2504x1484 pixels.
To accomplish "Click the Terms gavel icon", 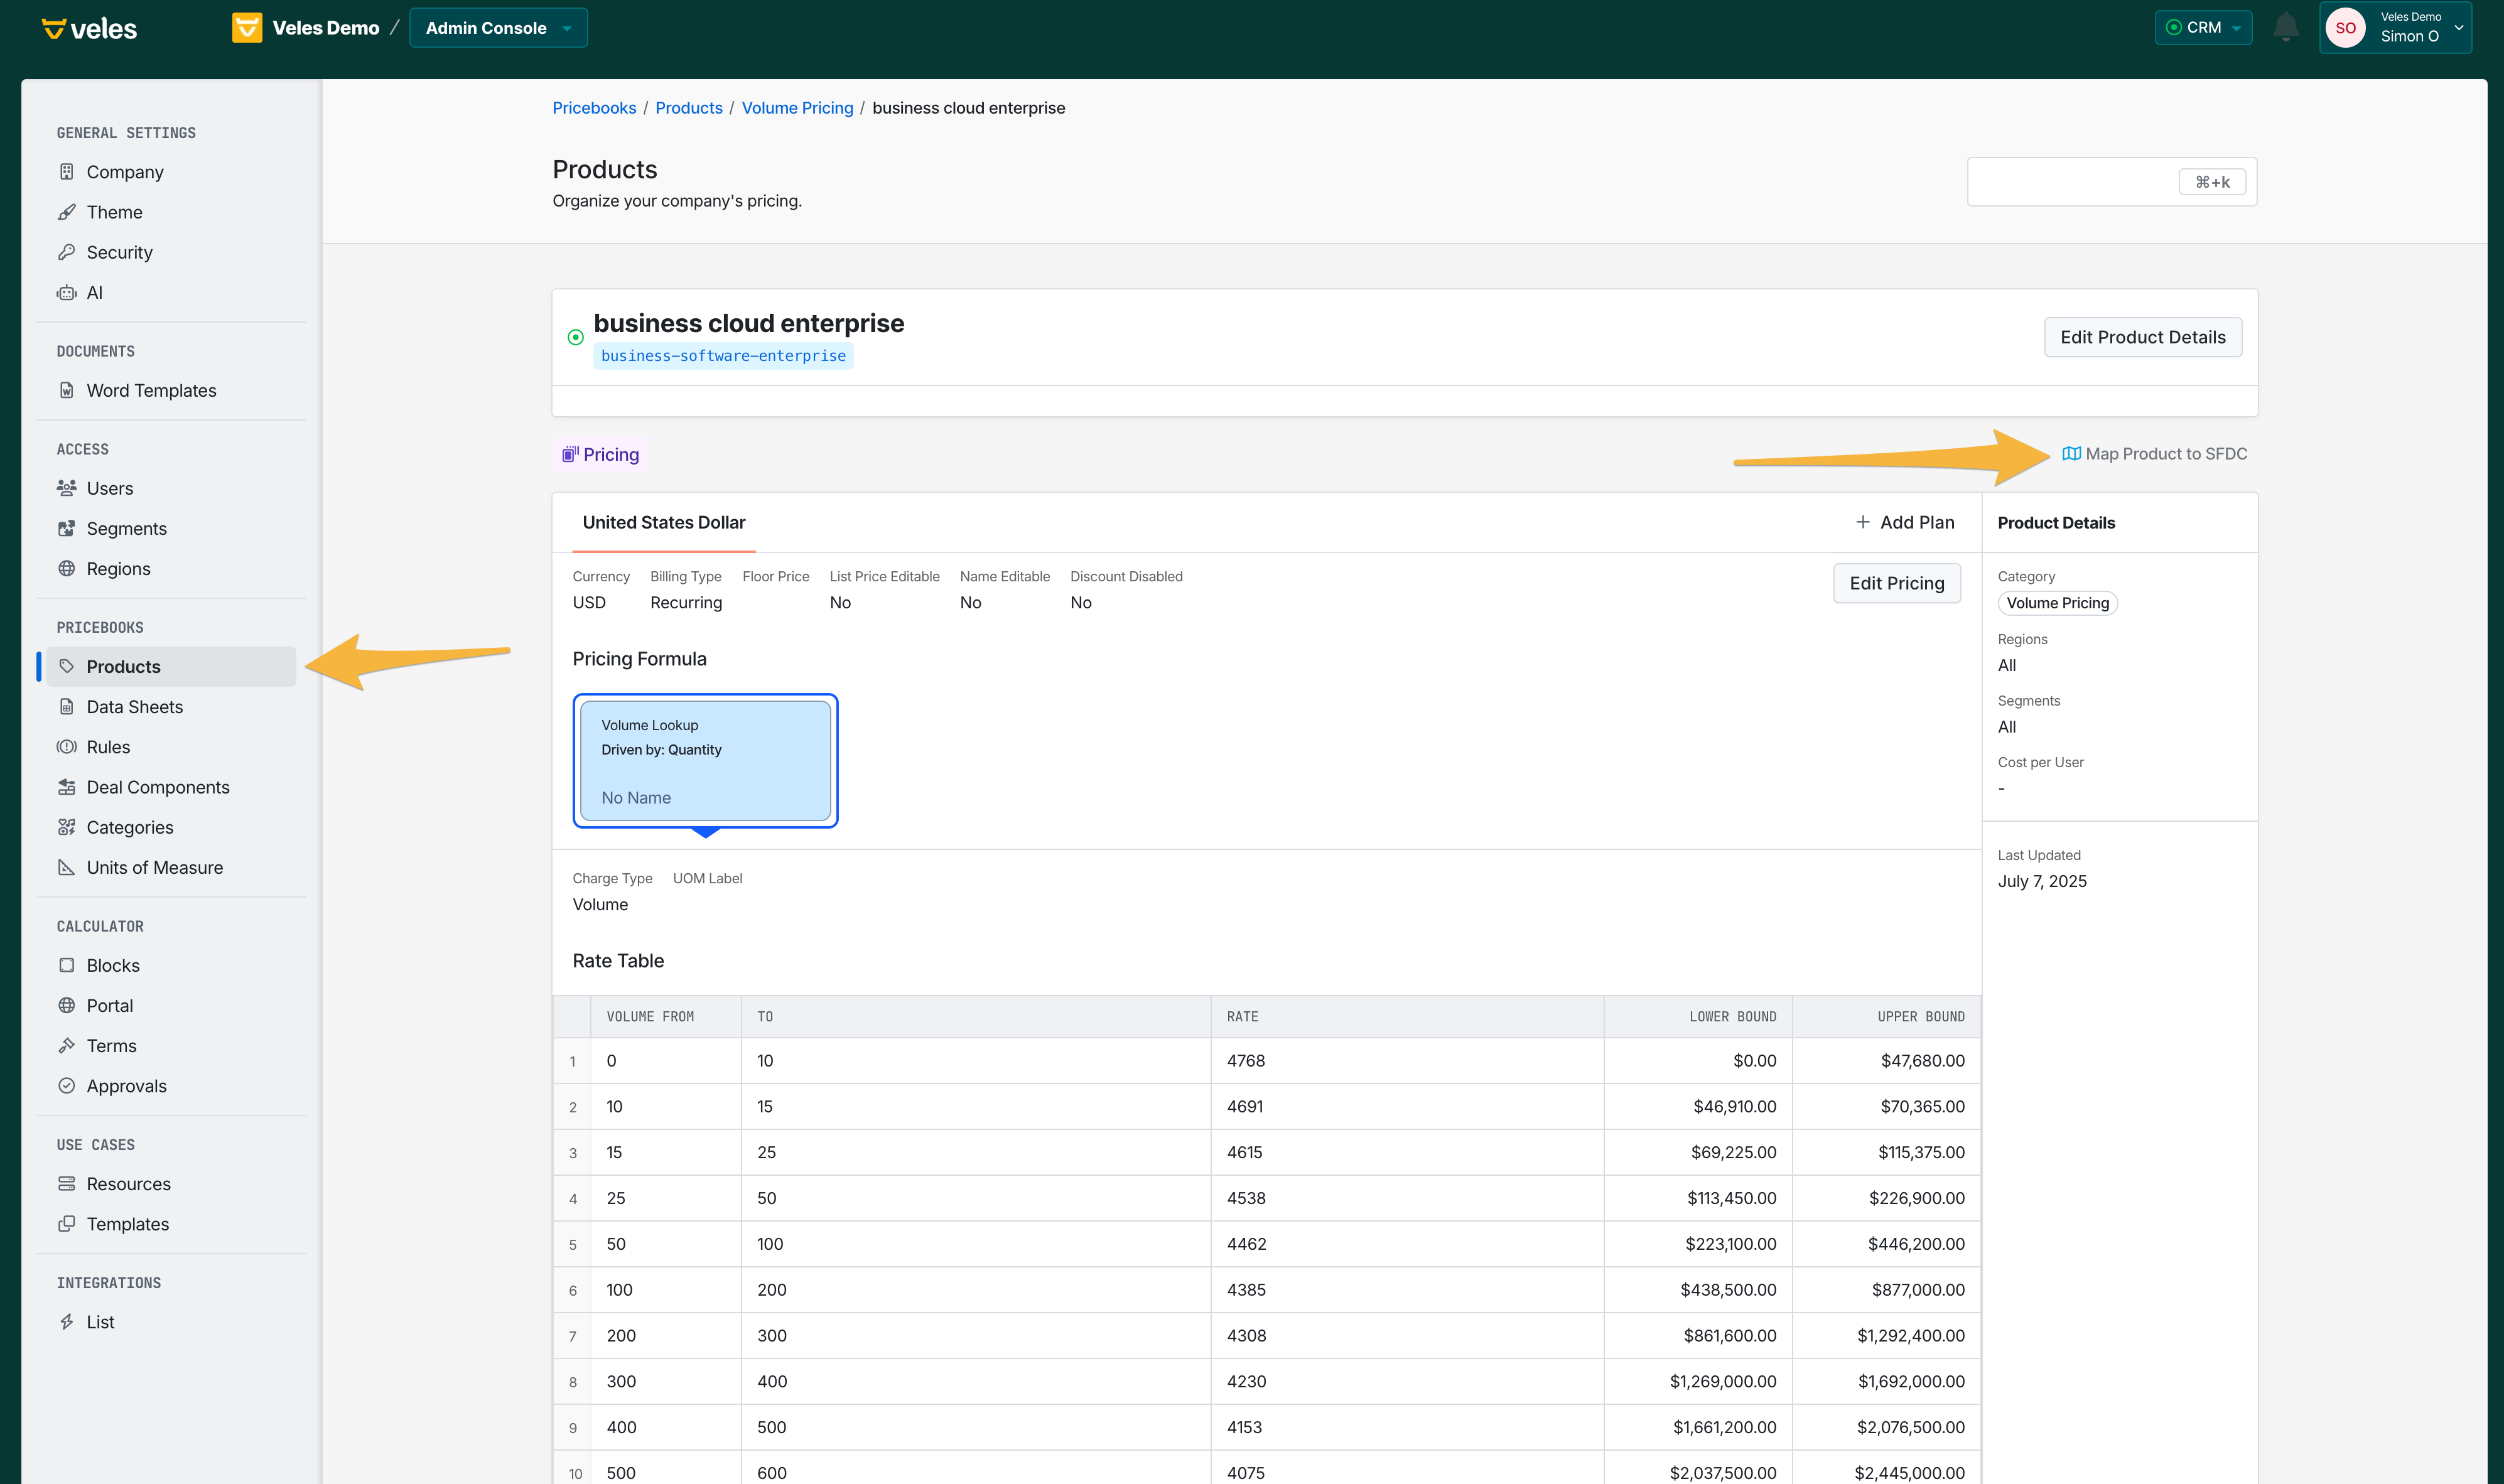I will tap(67, 1045).
